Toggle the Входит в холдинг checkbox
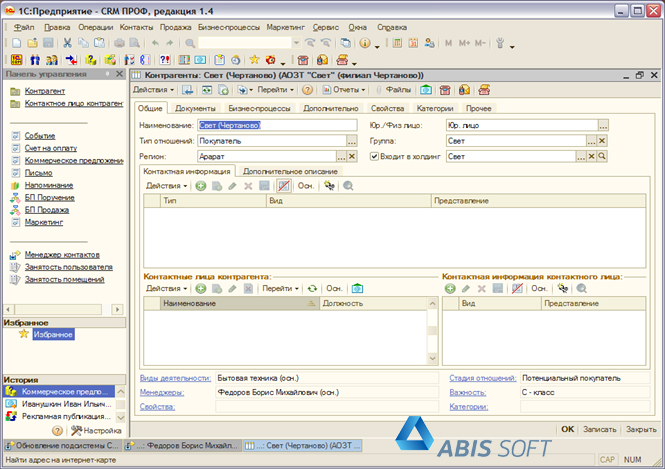 click(374, 156)
